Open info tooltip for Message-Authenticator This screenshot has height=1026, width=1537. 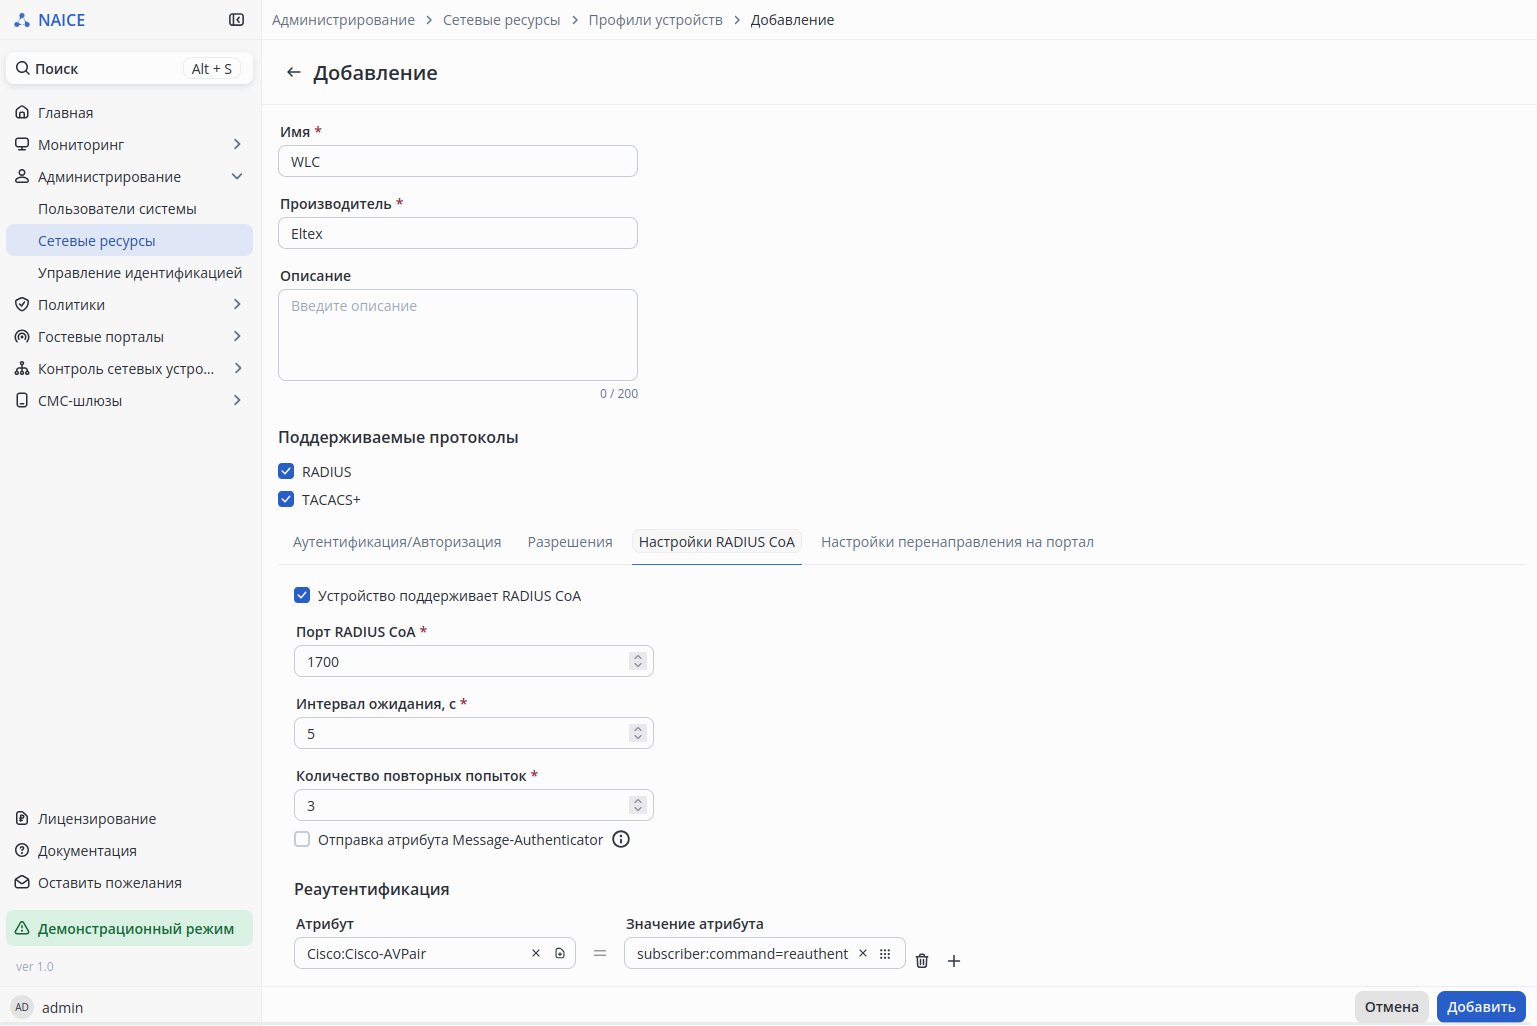[621, 840]
